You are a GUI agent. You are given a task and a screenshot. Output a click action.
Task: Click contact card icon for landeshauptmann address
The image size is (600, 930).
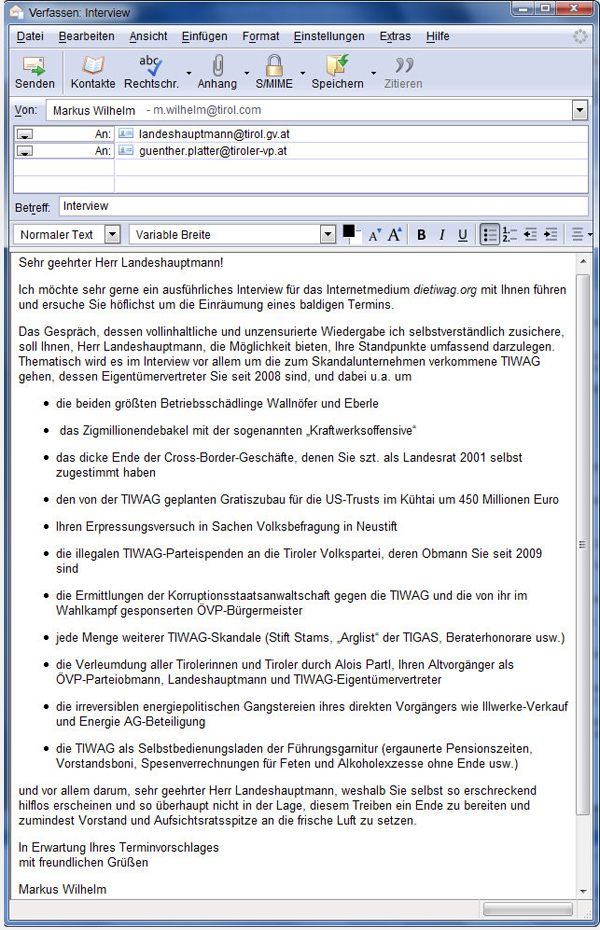[126, 134]
